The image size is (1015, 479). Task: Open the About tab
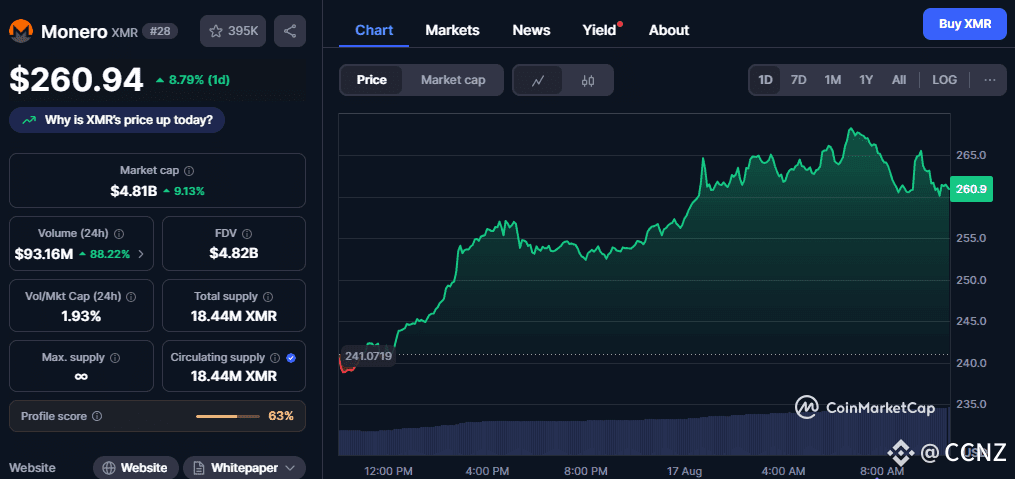point(669,30)
